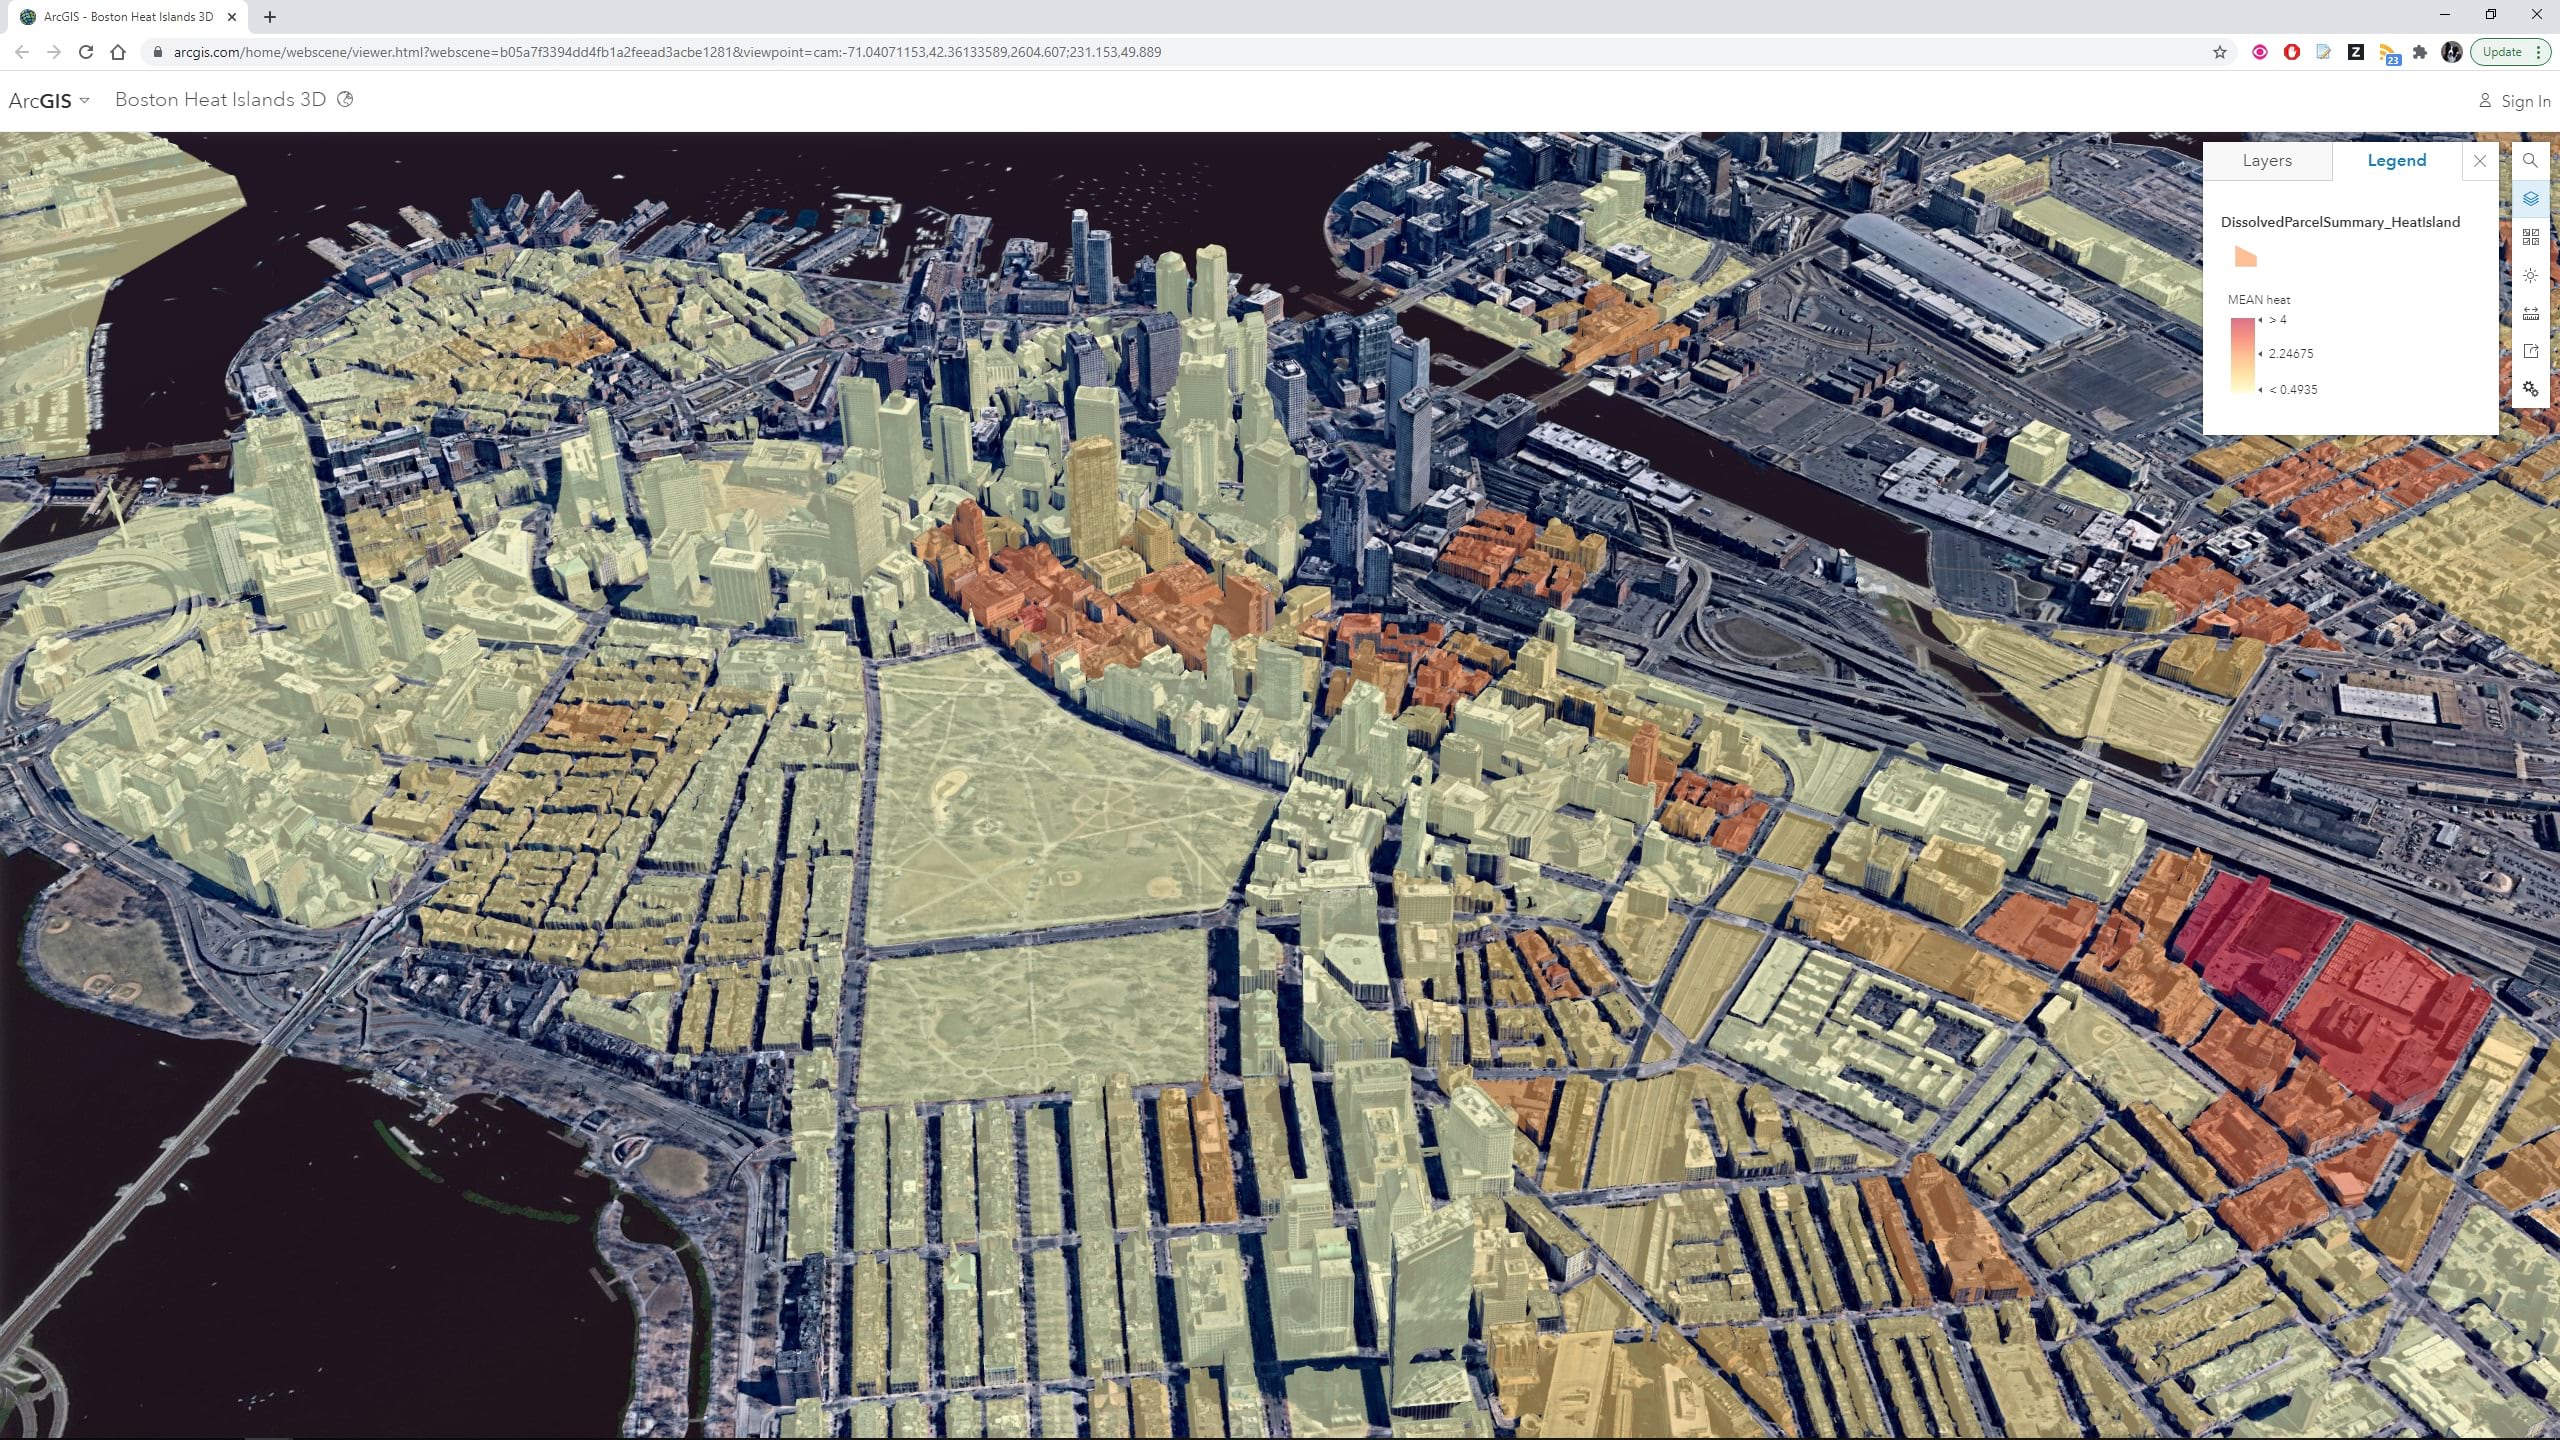
Task: Open the Basemap gallery tool
Action: point(2531,237)
